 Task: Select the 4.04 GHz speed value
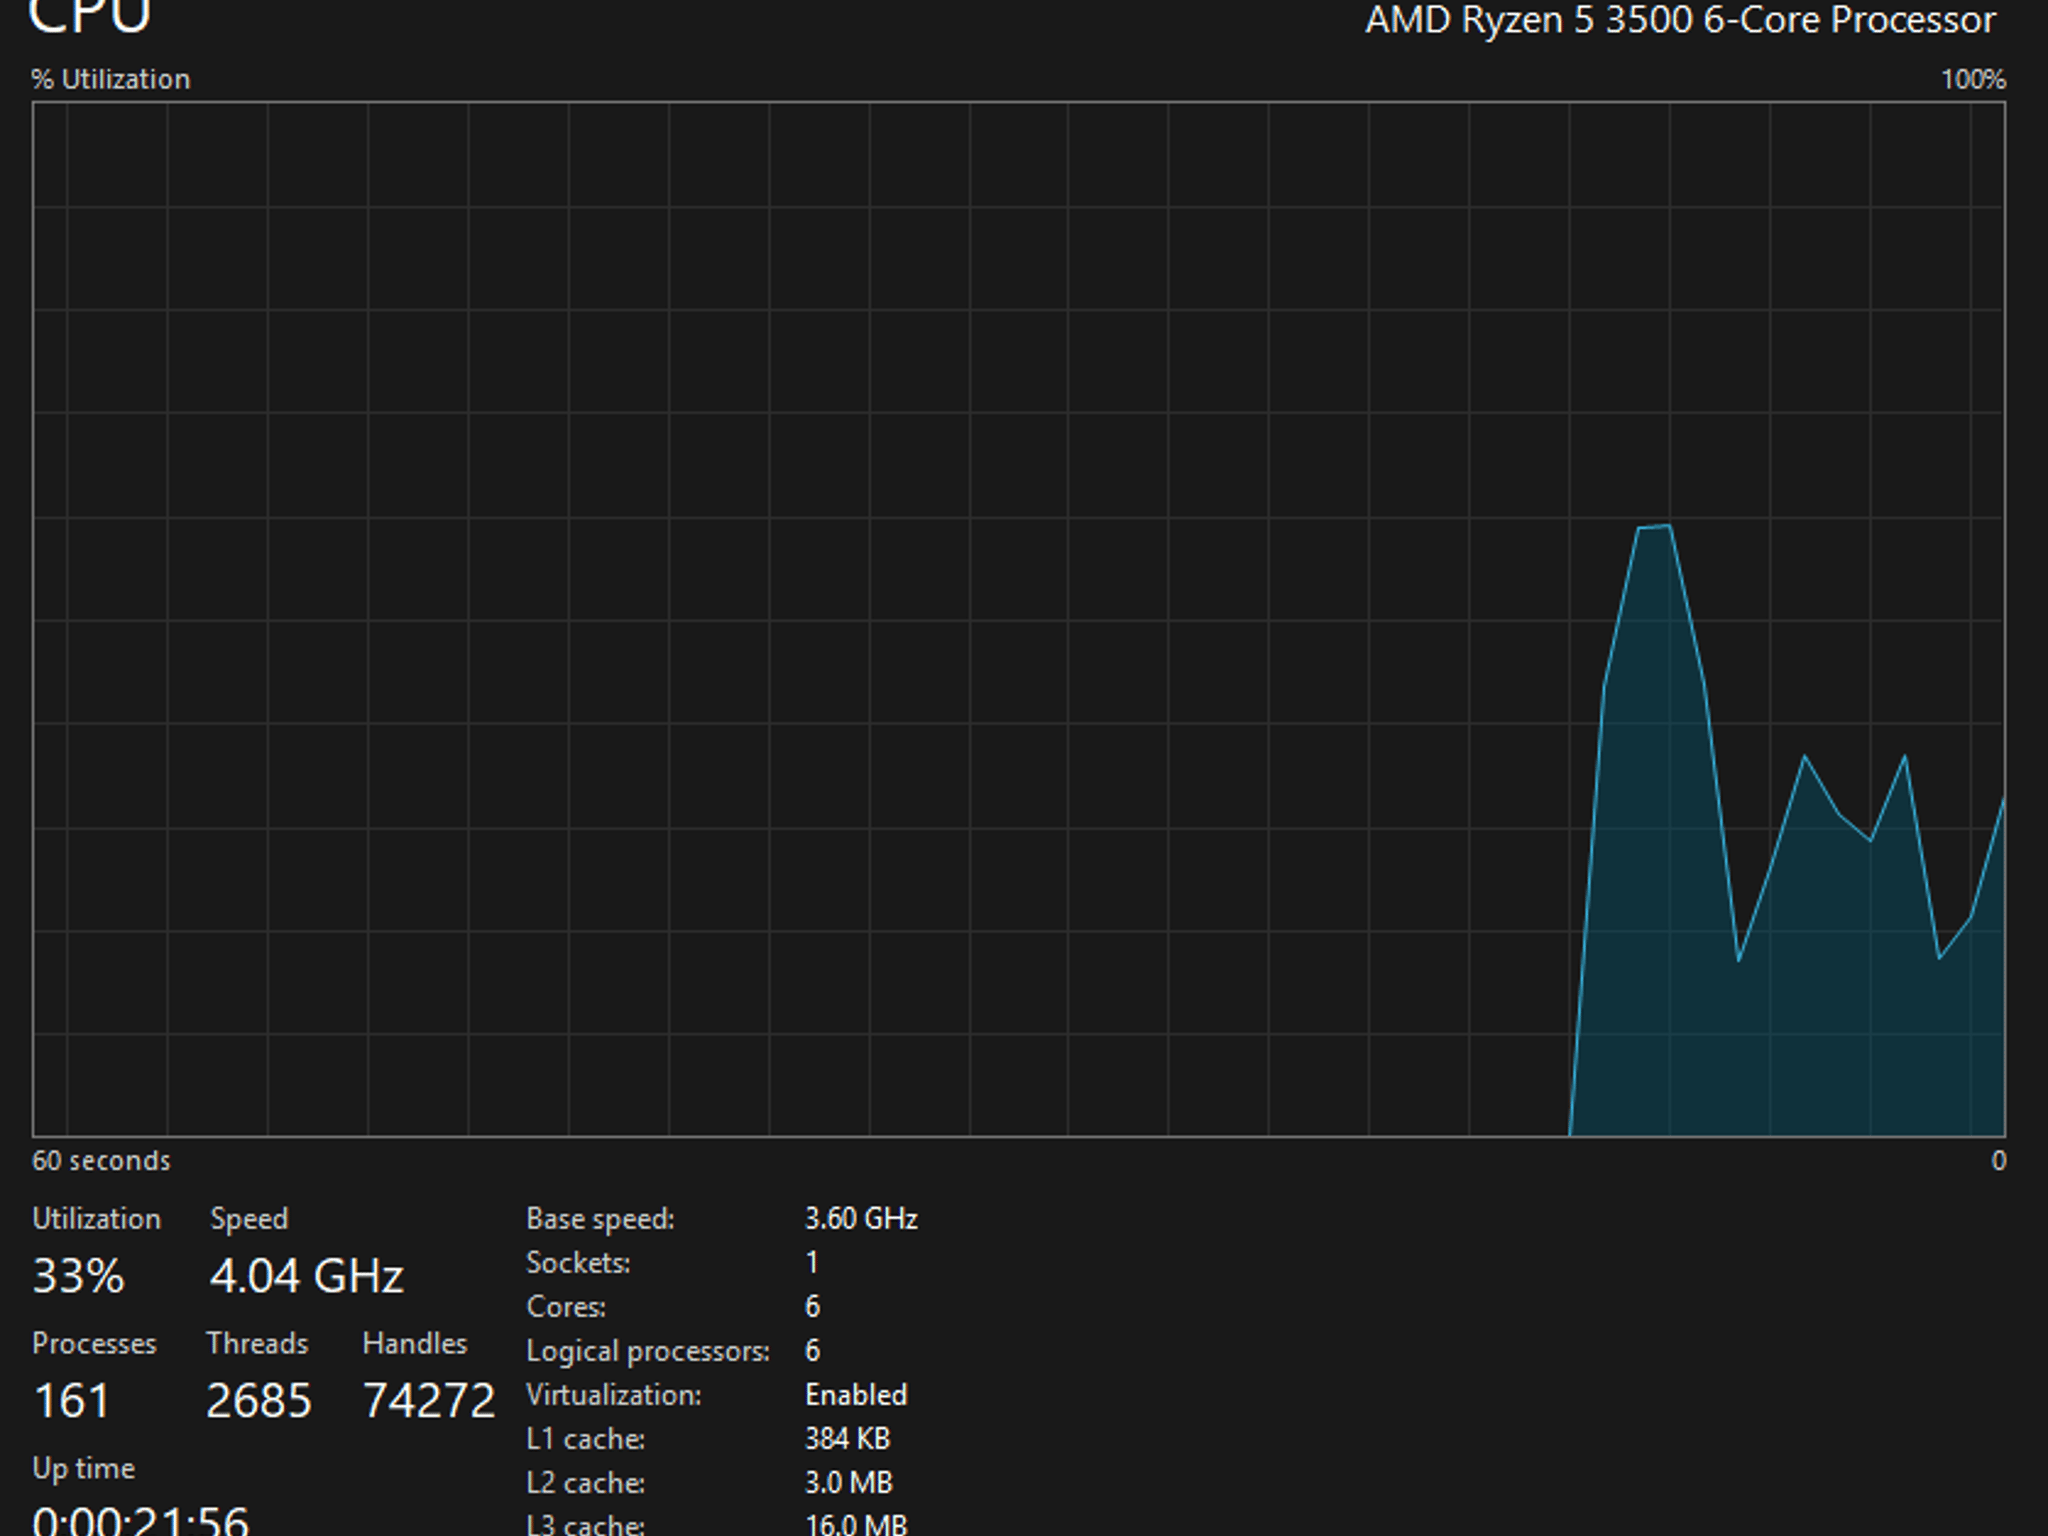[x=307, y=1276]
